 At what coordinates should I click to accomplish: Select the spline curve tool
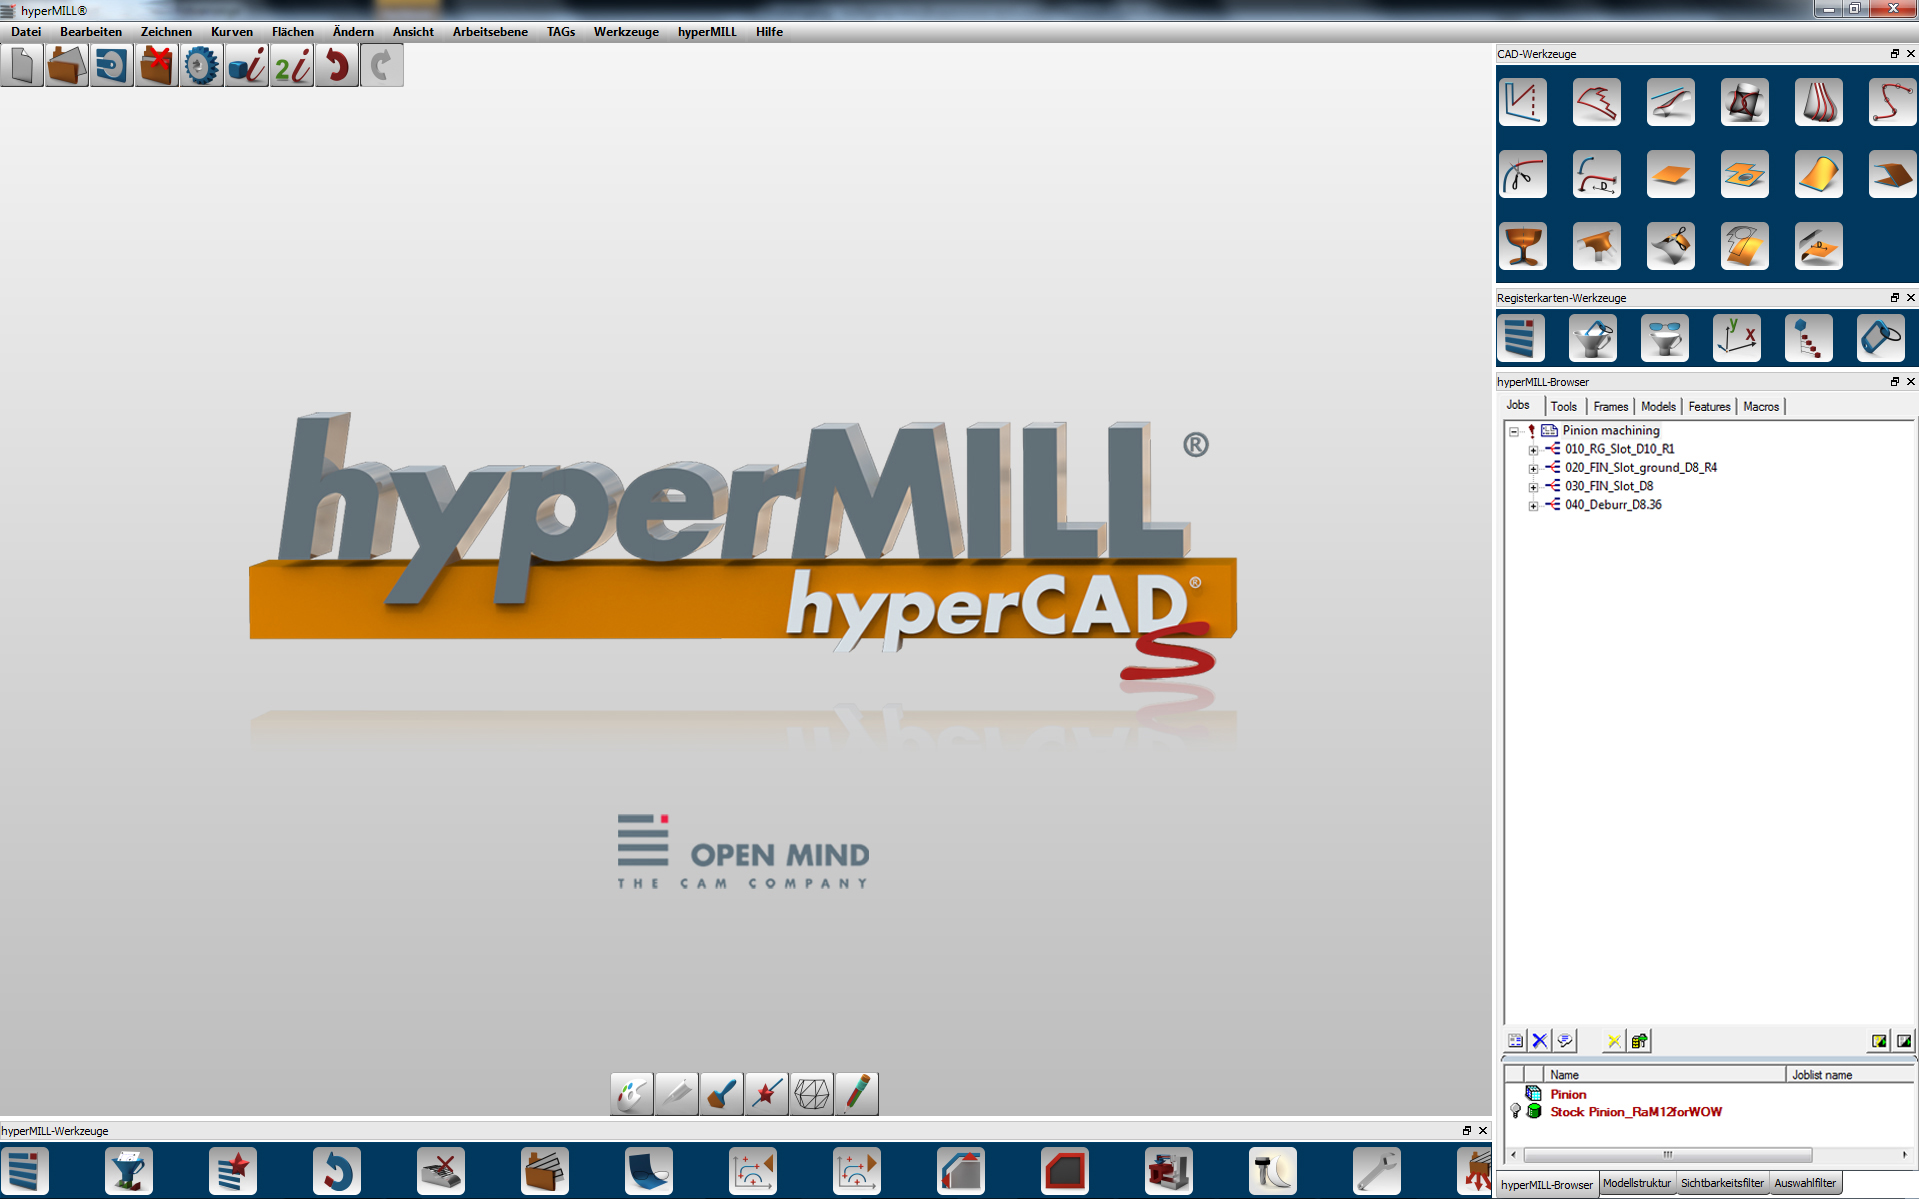click(1891, 101)
